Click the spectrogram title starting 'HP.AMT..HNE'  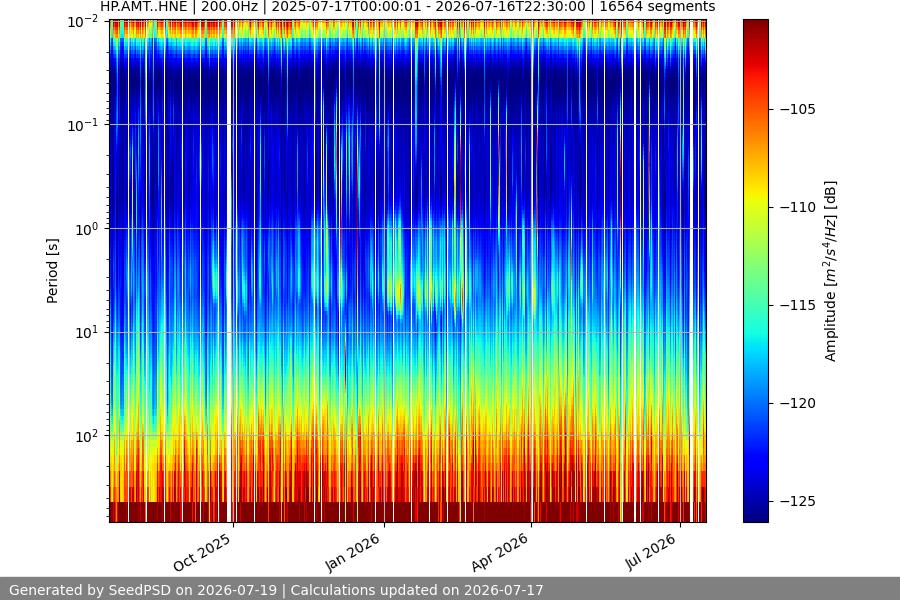408,7
